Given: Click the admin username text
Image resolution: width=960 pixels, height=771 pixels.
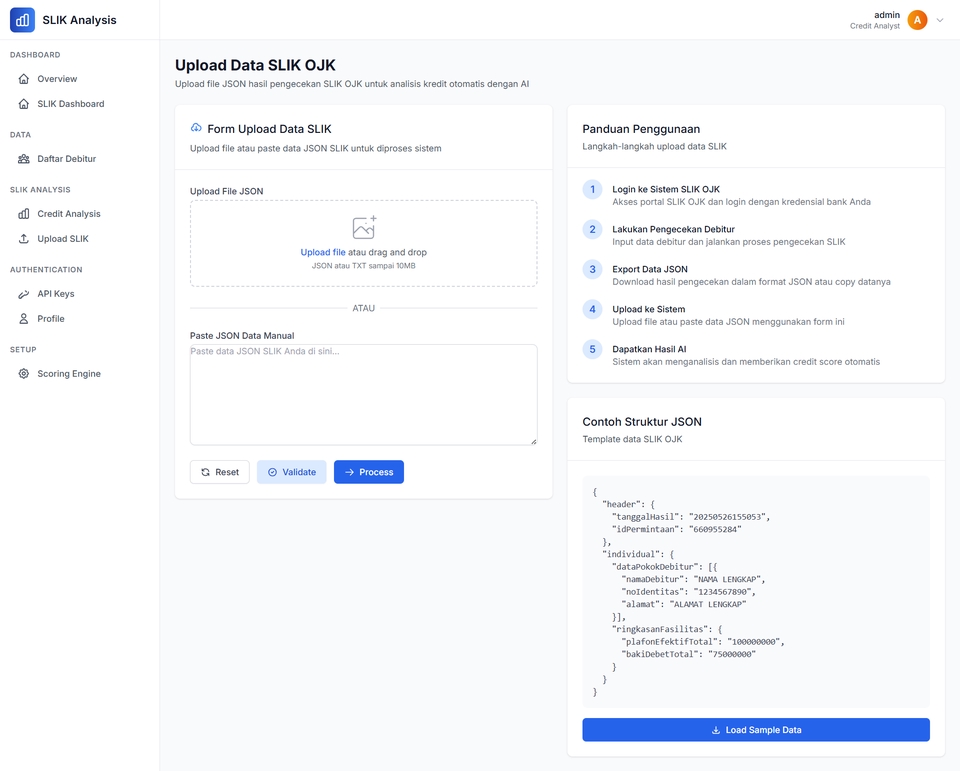Looking at the screenshot, I should 887,15.
